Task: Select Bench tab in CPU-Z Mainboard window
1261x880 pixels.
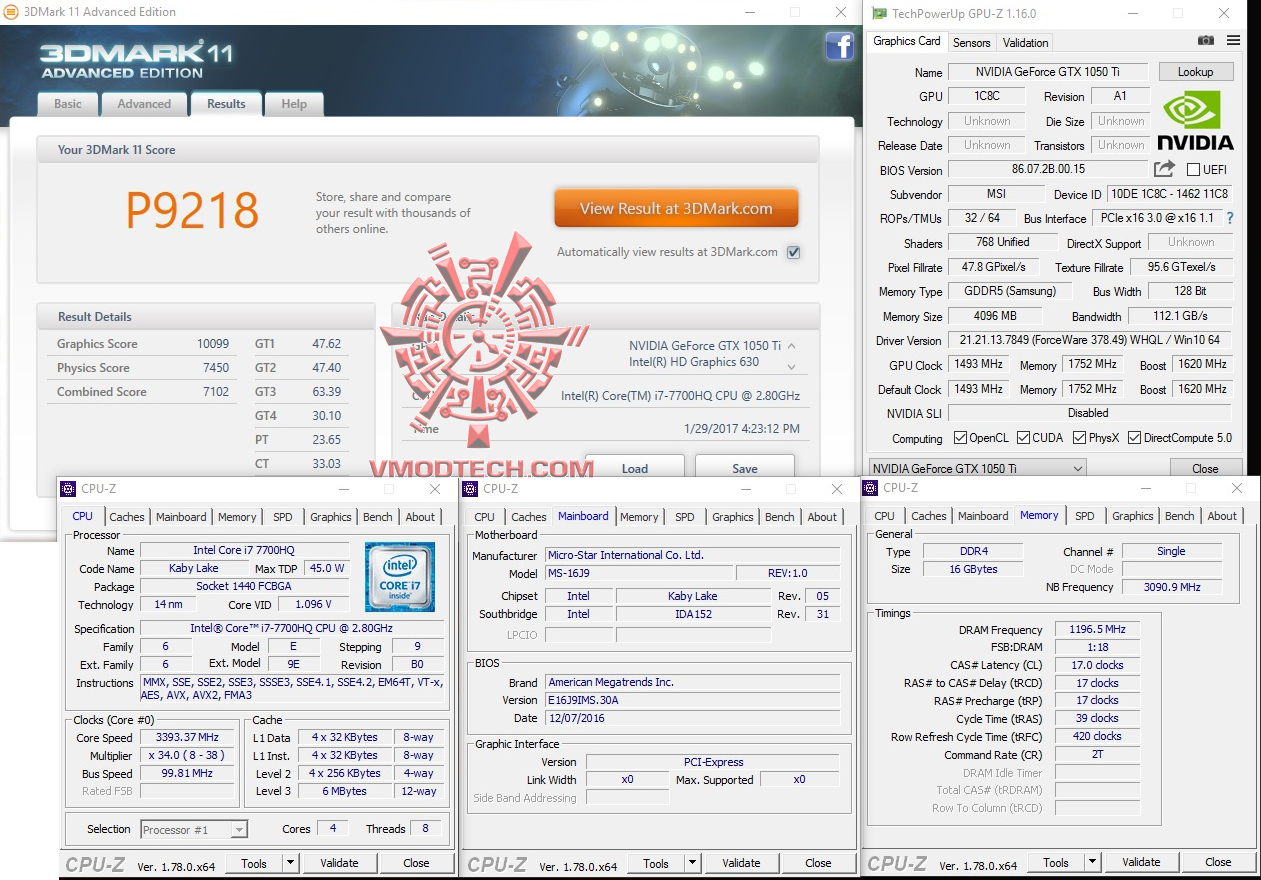Action: [779, 517]
